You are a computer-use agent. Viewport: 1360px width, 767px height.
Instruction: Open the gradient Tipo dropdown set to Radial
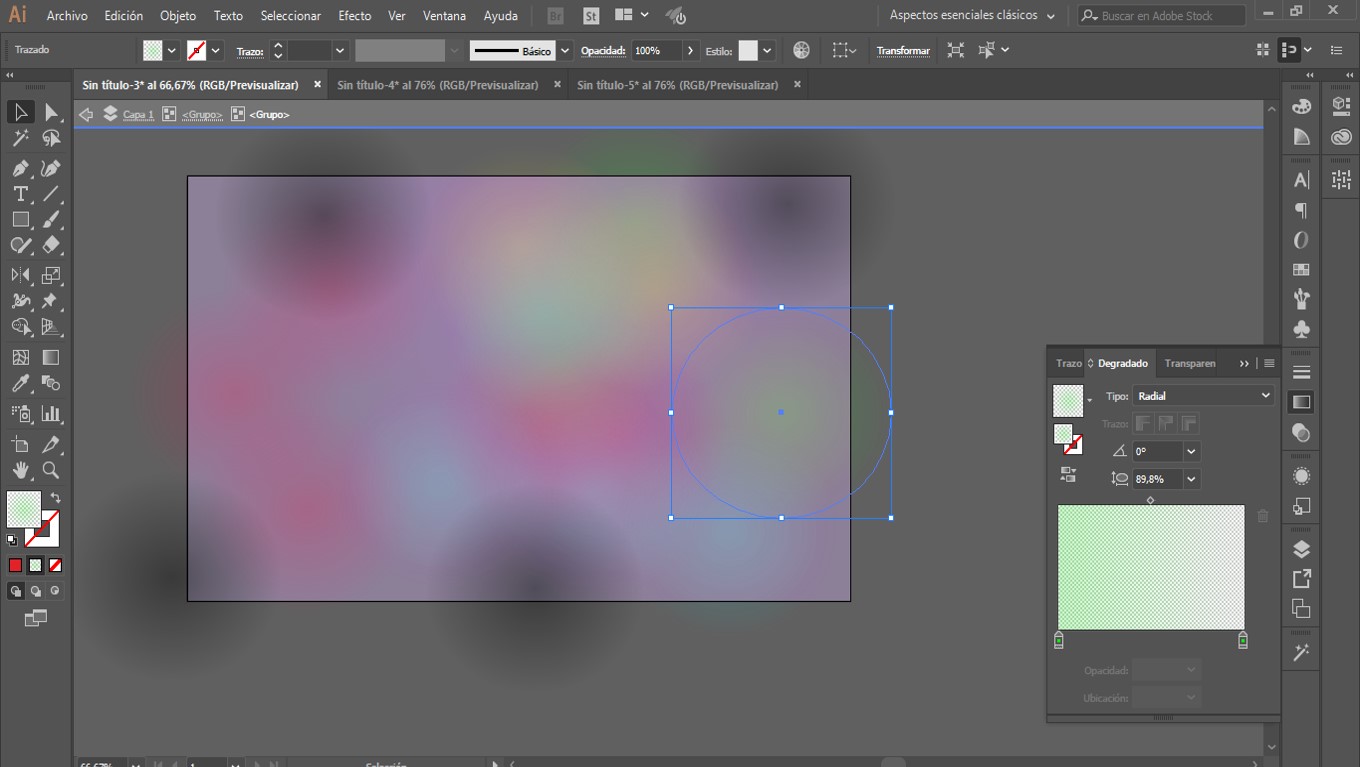pyautogui.click(x=1203, y=396)
